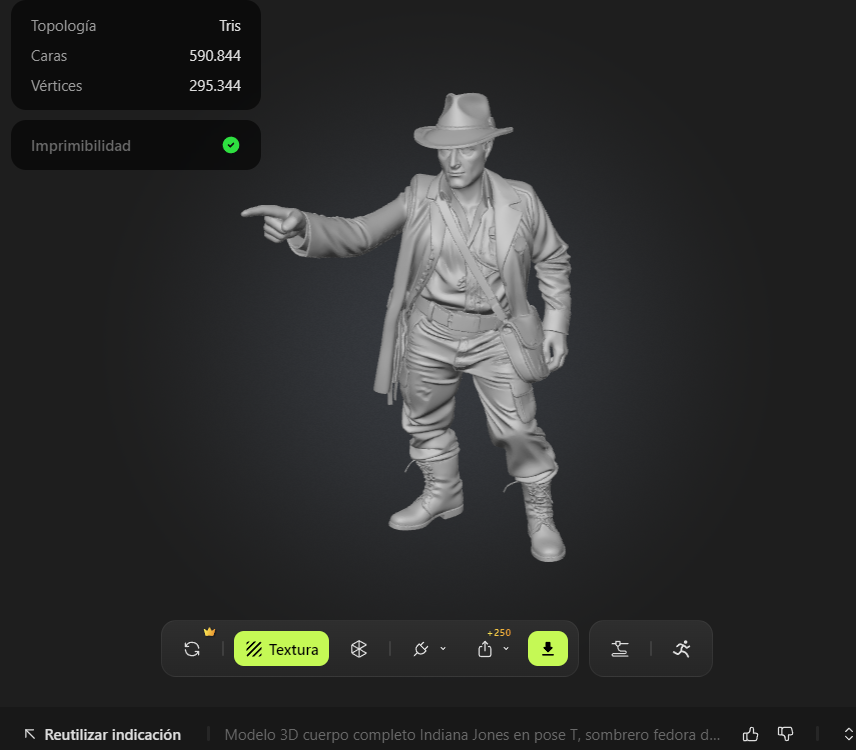Click the running figure animation icon
Viewport: 856px width, 750px height.
(682, 649)
